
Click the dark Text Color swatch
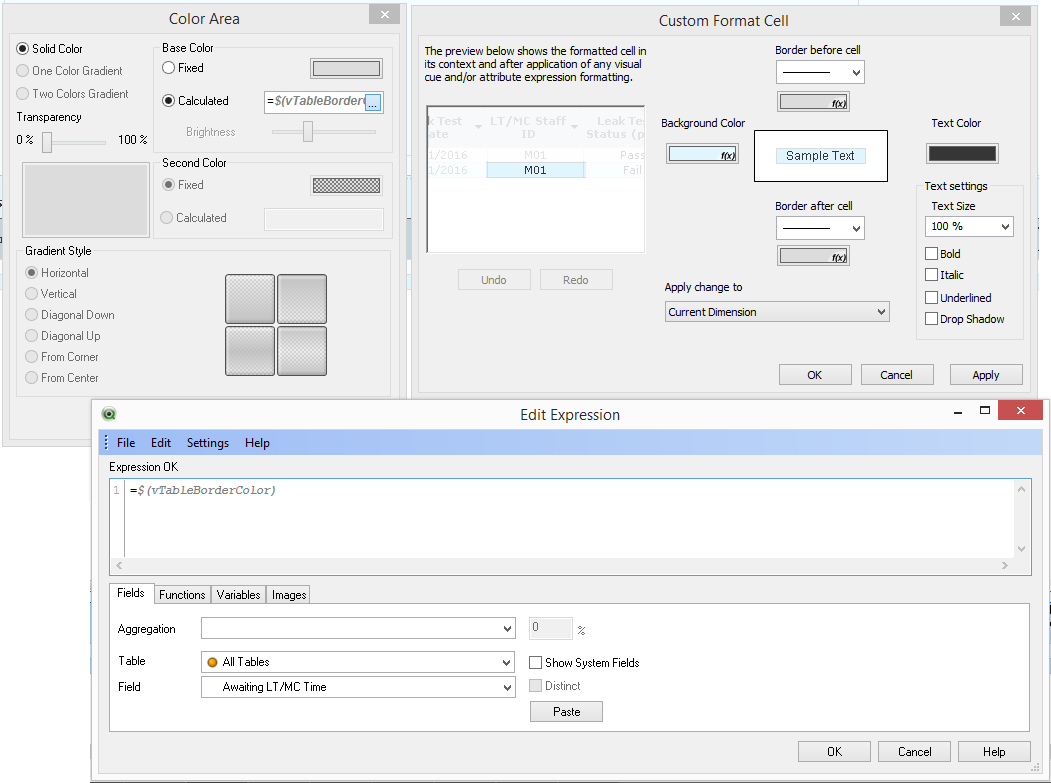pos(962,154)
